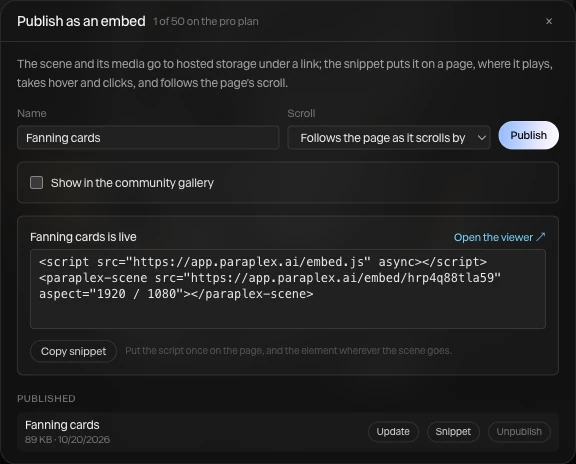
Task: Click the chevron on the Scroll dropdown
Action: click(x=482, y=138)
